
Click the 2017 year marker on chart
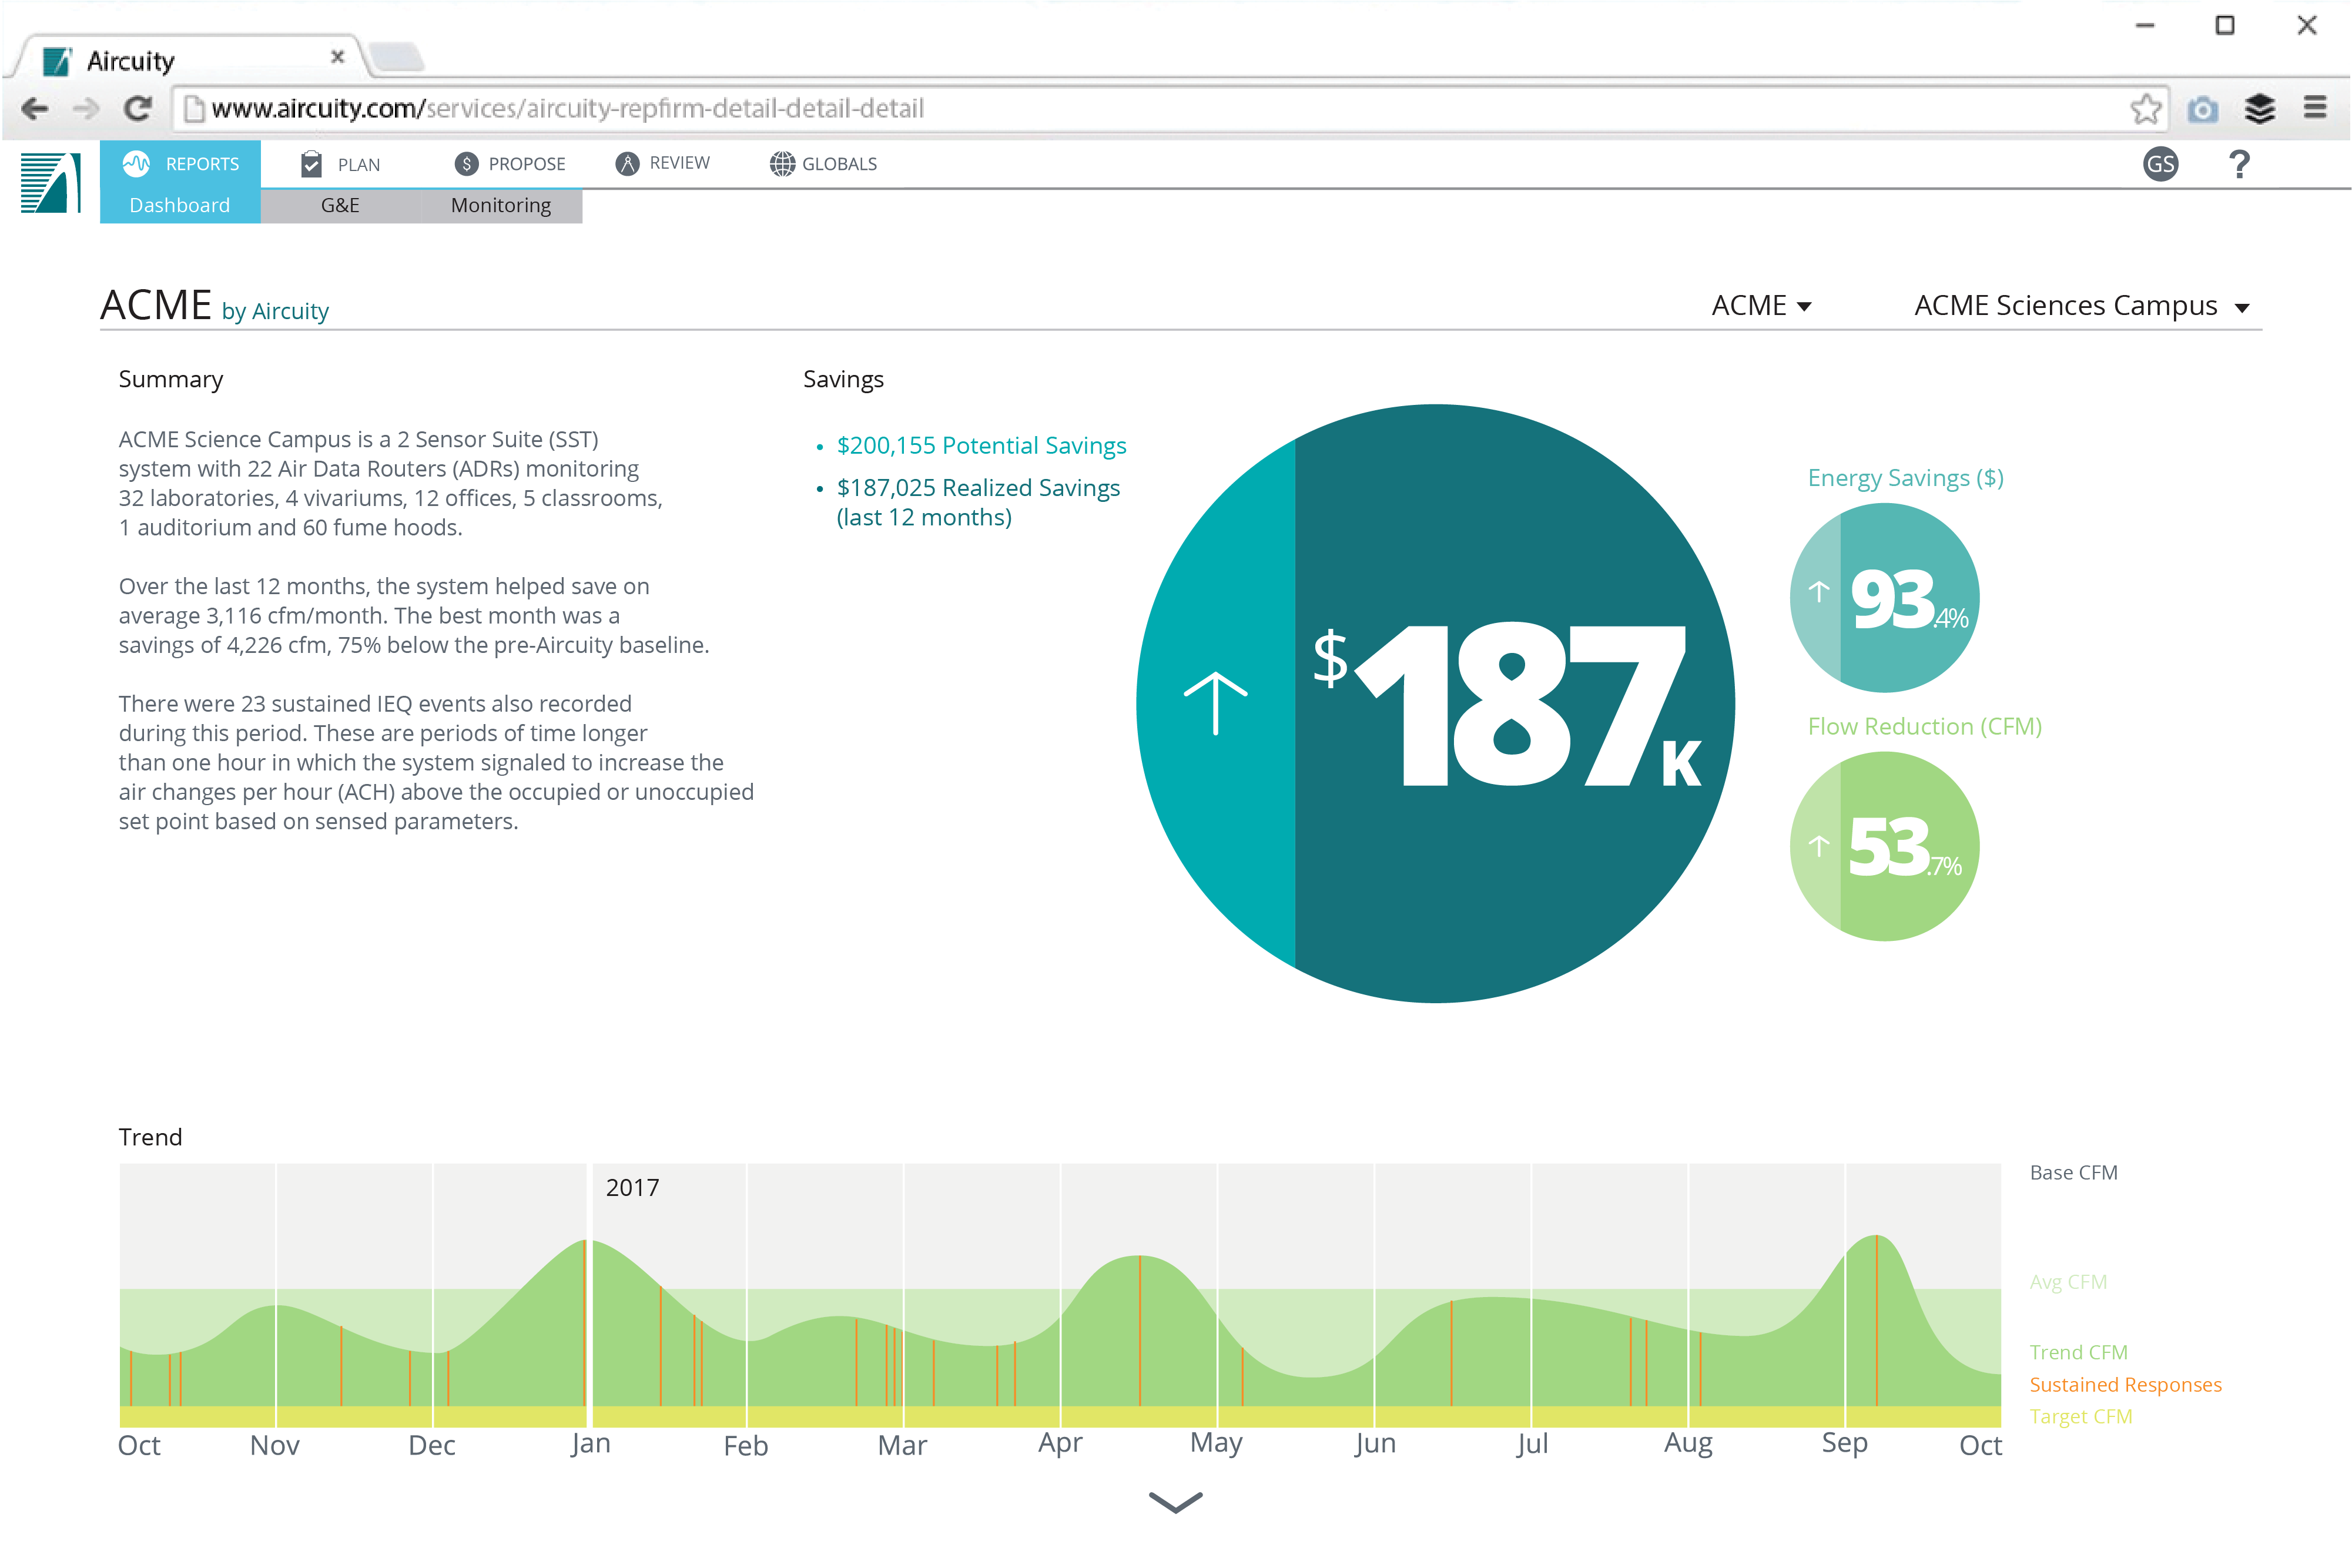[632, 1187]
